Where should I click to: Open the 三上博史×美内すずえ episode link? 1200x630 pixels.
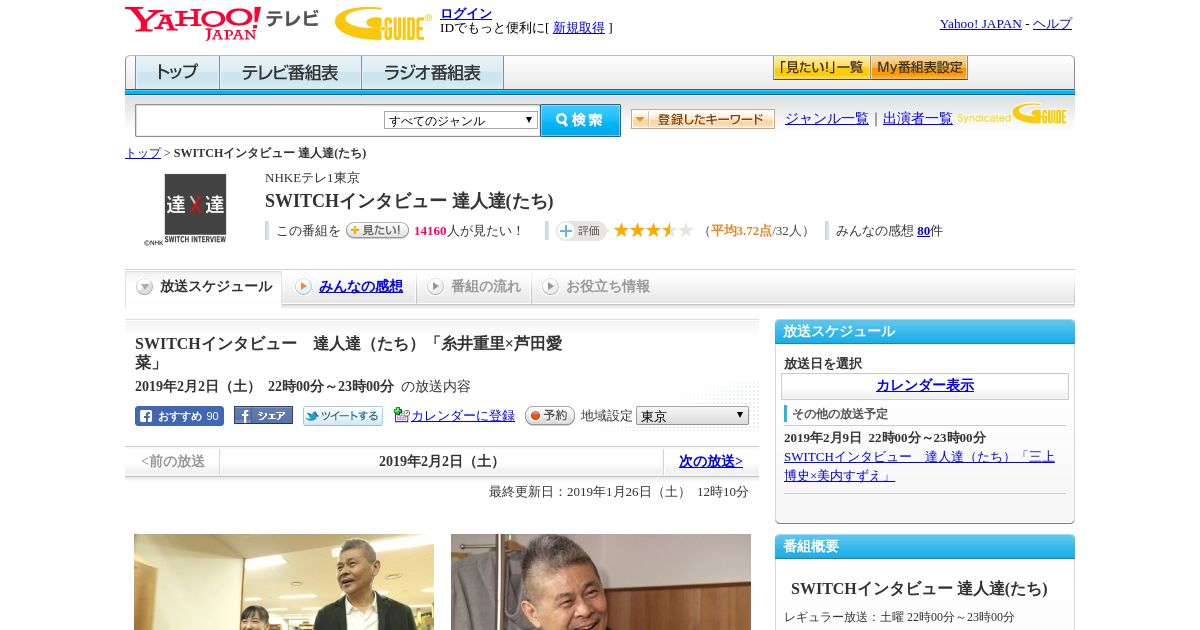coord(919,466)
